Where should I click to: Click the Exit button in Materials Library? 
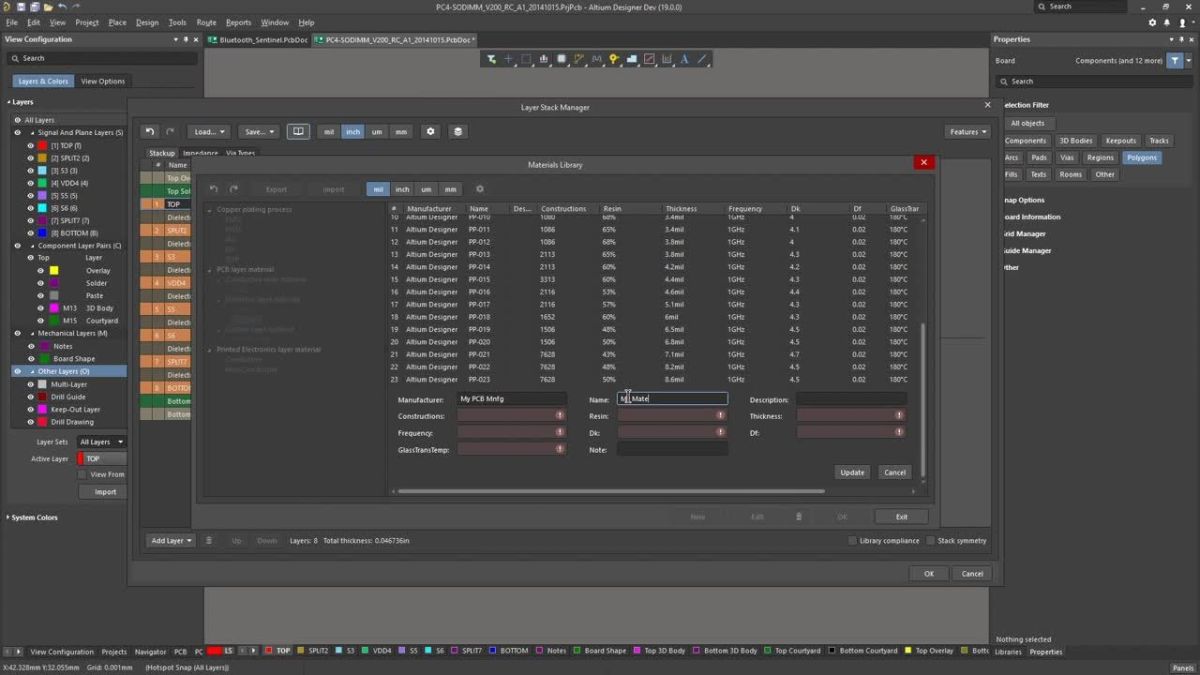[x=900, y=516]
